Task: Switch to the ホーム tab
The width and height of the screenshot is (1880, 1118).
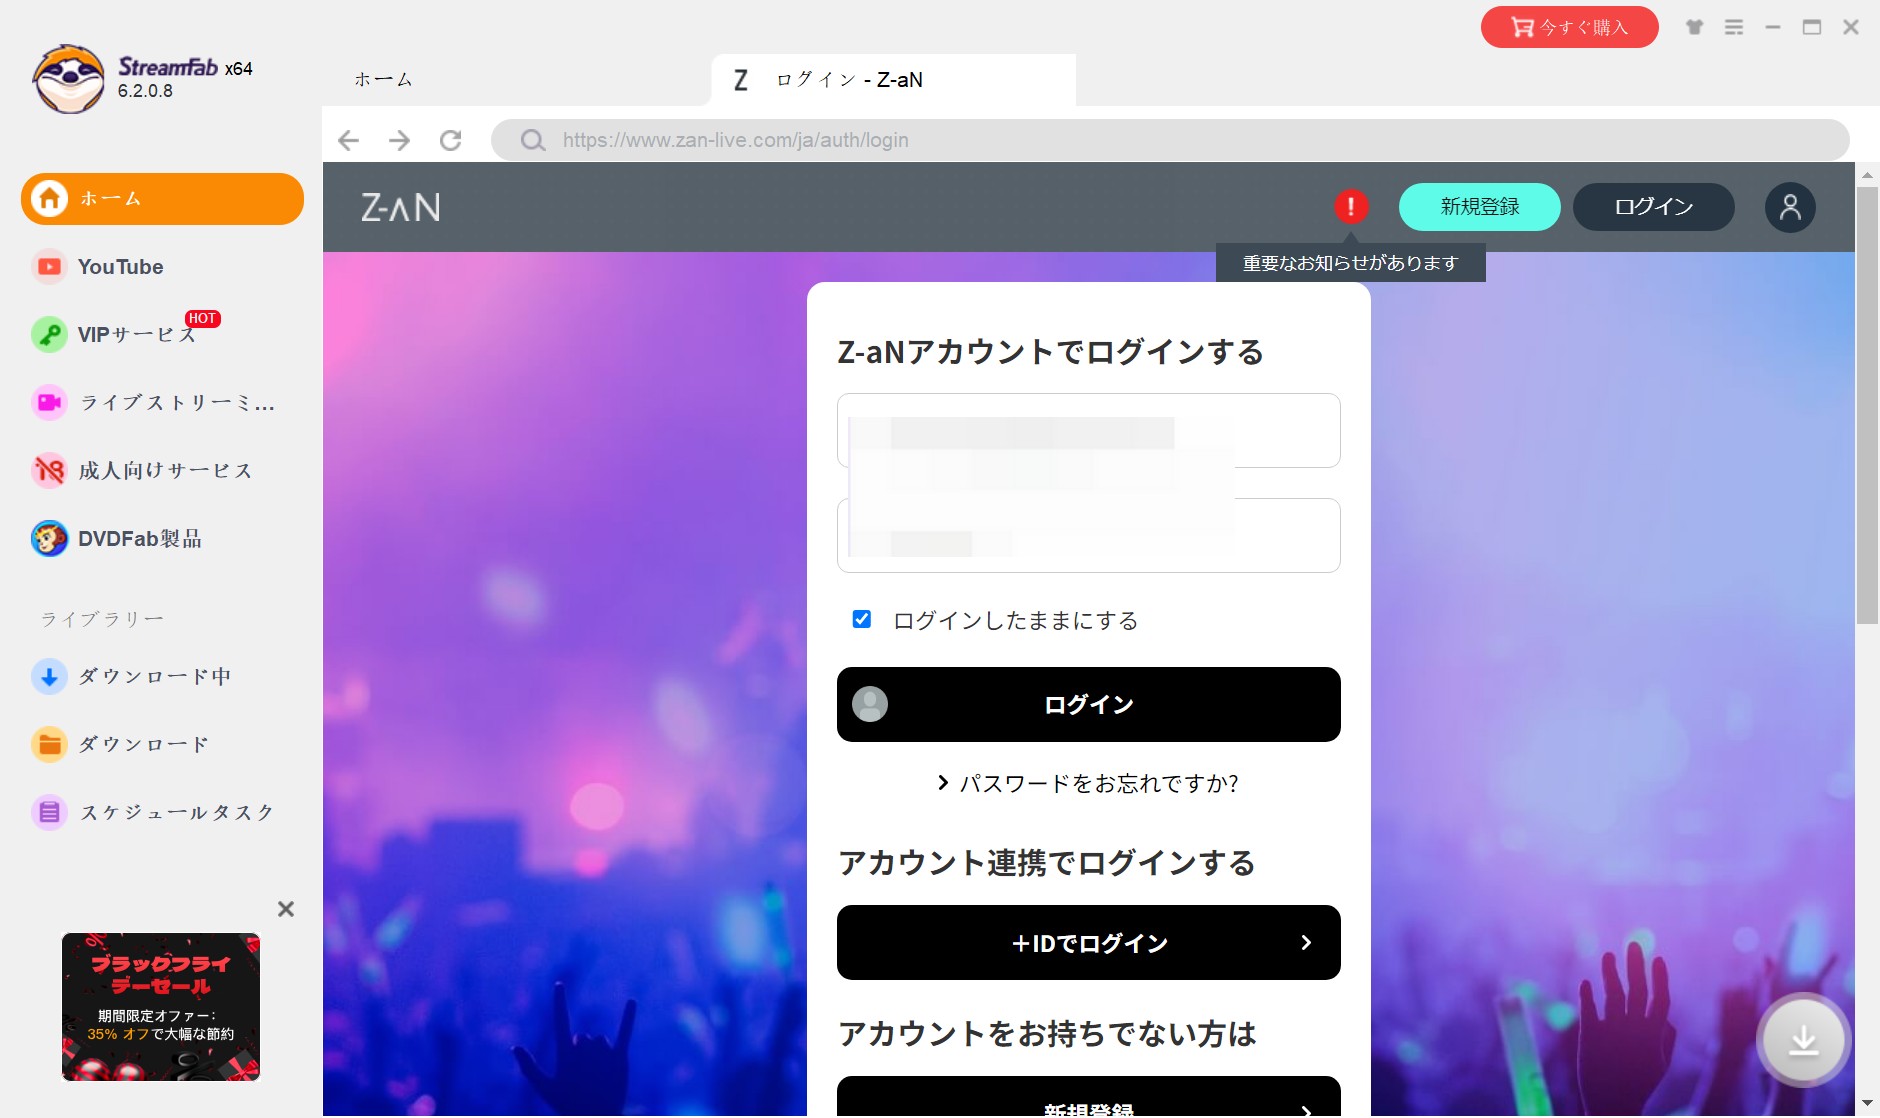Action: (383, 80)
